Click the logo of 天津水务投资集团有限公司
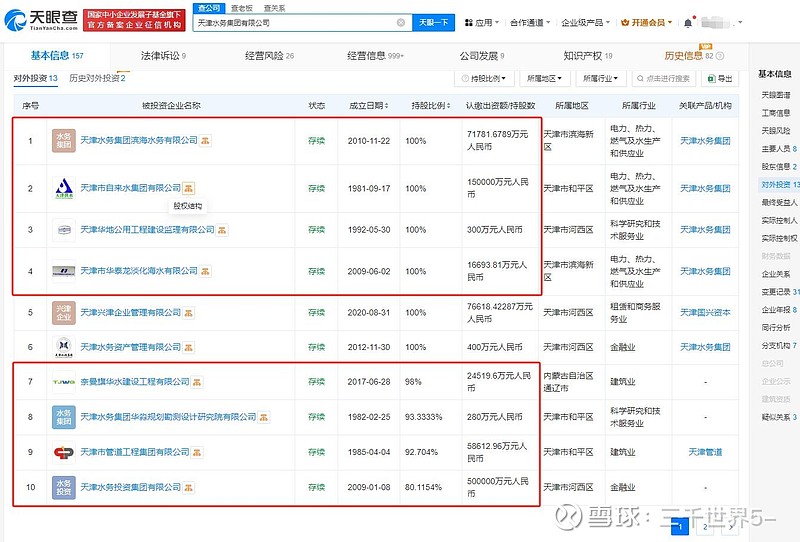Viewport: 800px width, 542px height. [x=64, y=487]
